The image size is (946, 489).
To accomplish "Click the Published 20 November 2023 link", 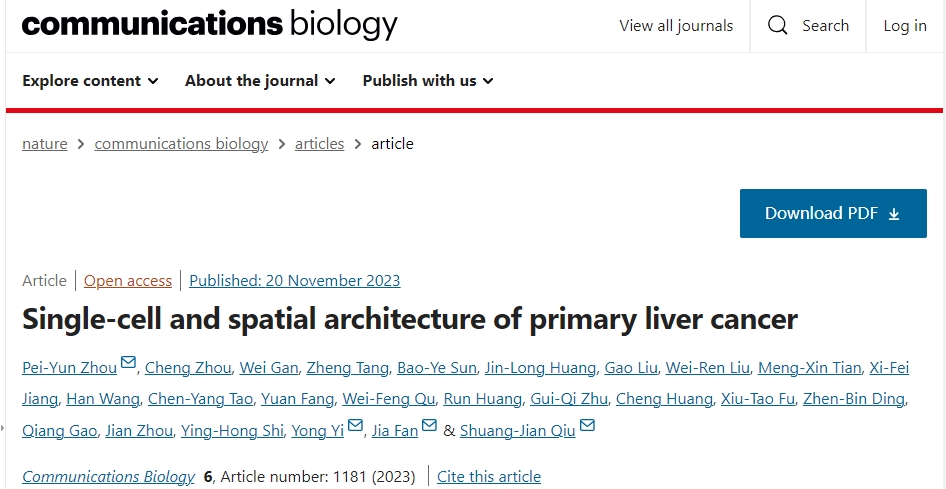I will tap(294, 281).
